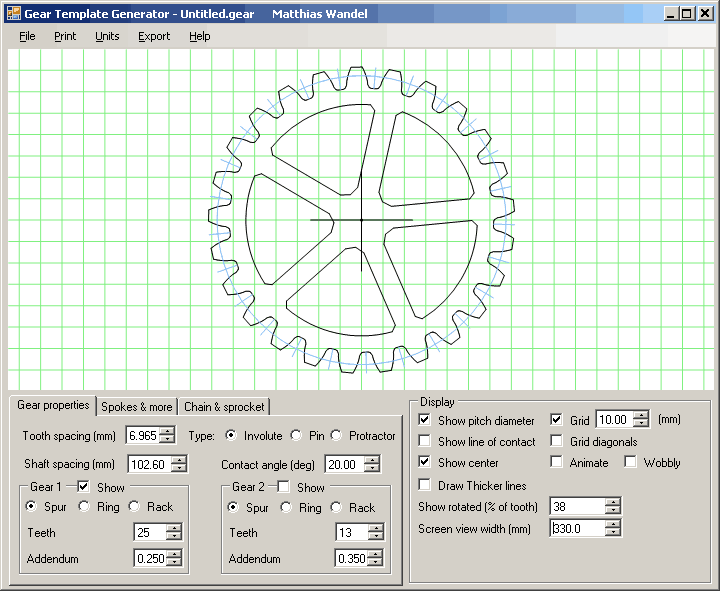
Task: Toggle the Animate checkbox
Action: [557, 463]
